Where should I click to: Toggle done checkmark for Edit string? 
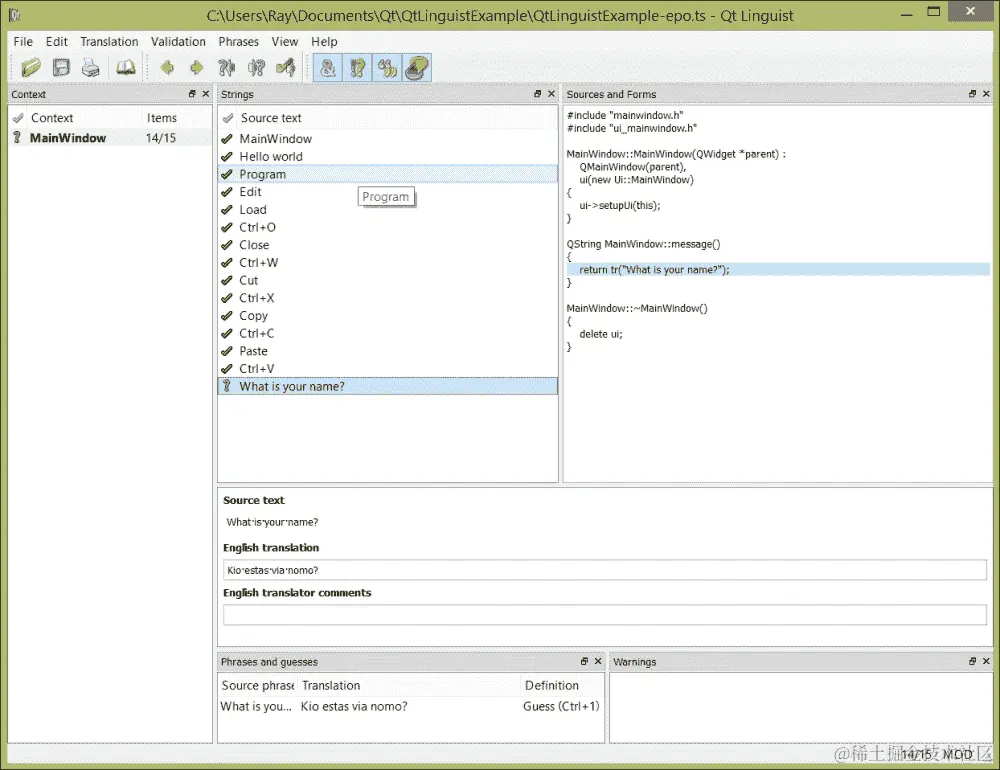click(226, 192)
